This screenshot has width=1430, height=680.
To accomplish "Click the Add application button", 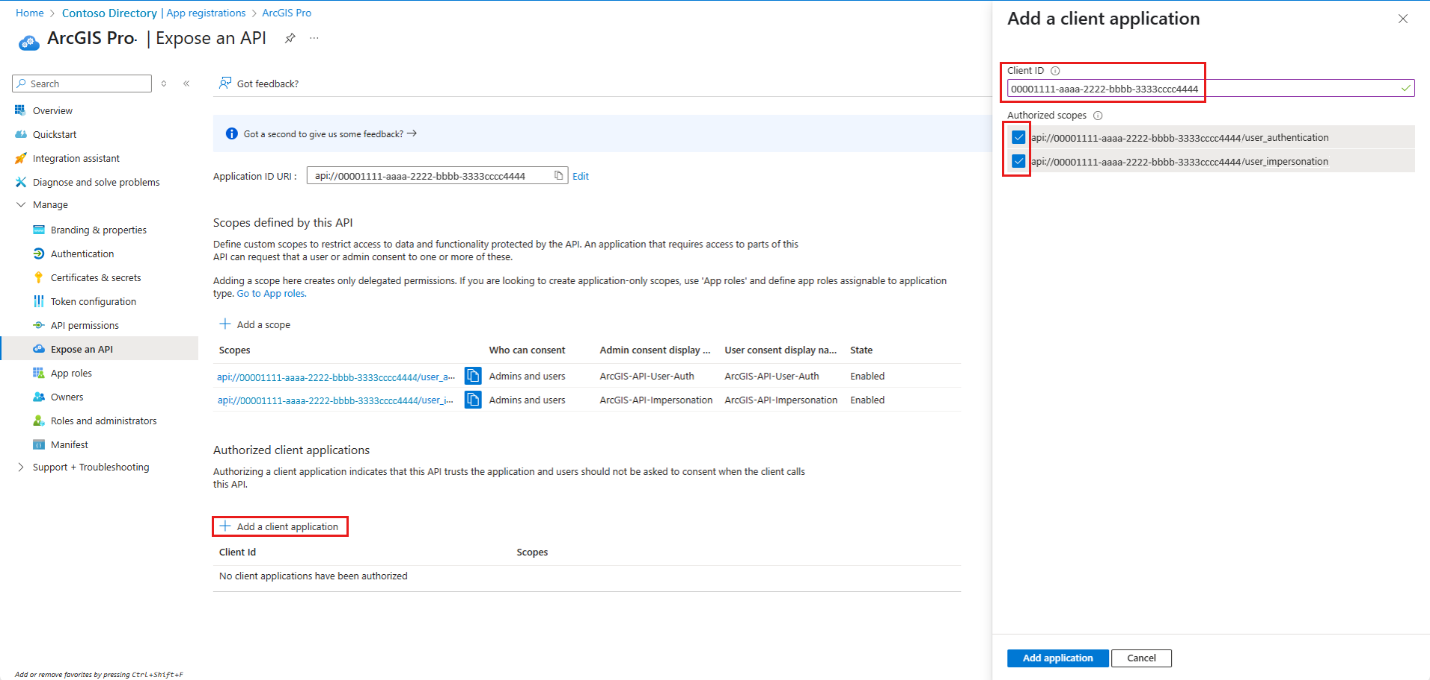I will click(1057, 658).
